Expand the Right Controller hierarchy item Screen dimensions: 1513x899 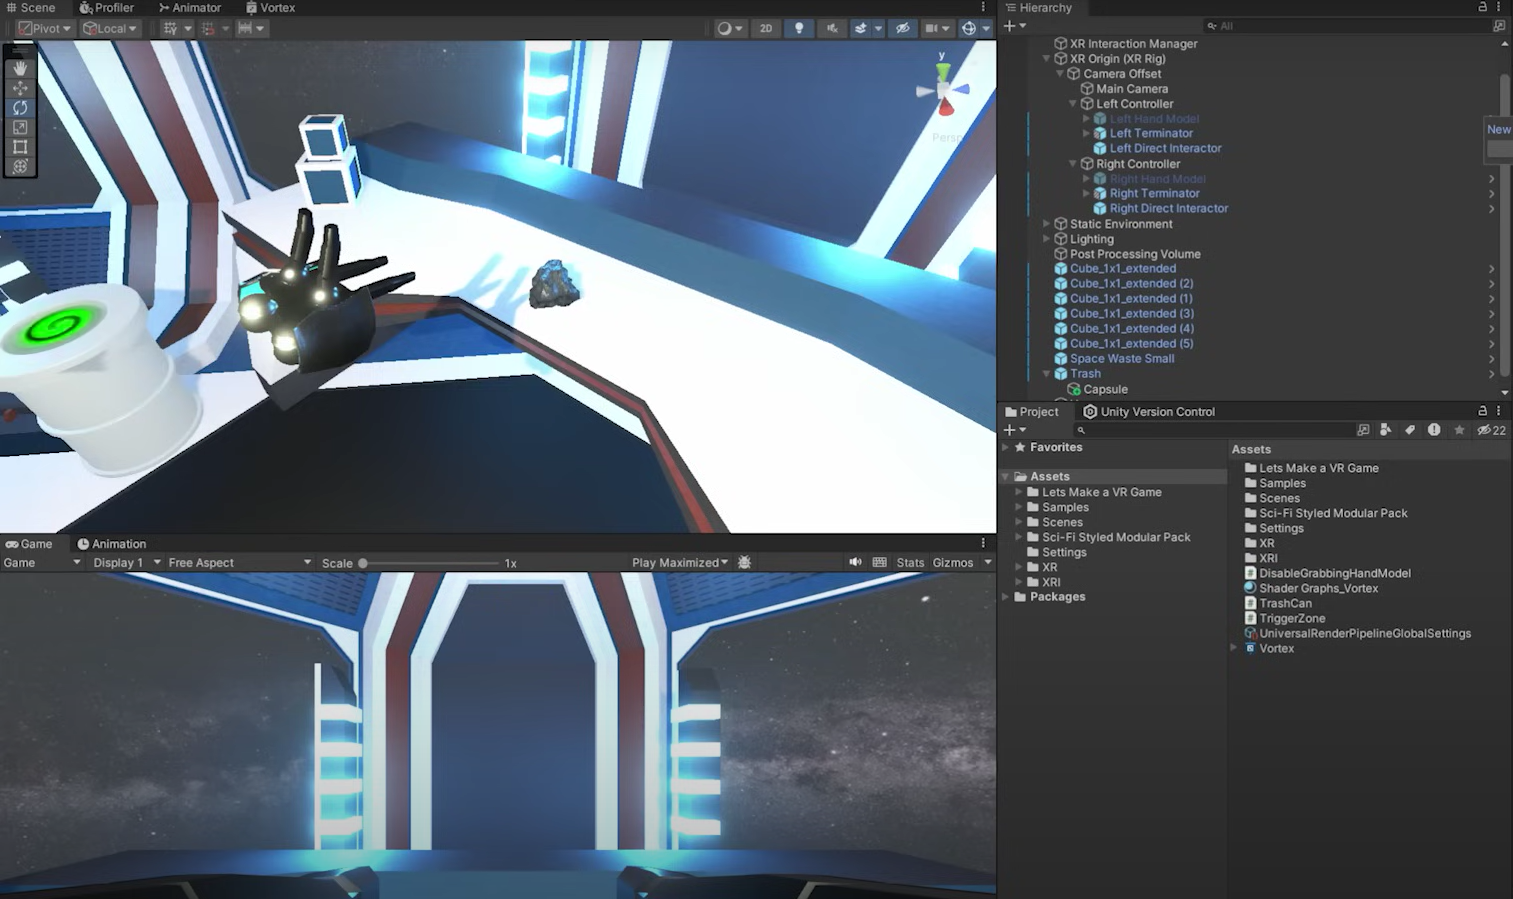[1073, 163]
